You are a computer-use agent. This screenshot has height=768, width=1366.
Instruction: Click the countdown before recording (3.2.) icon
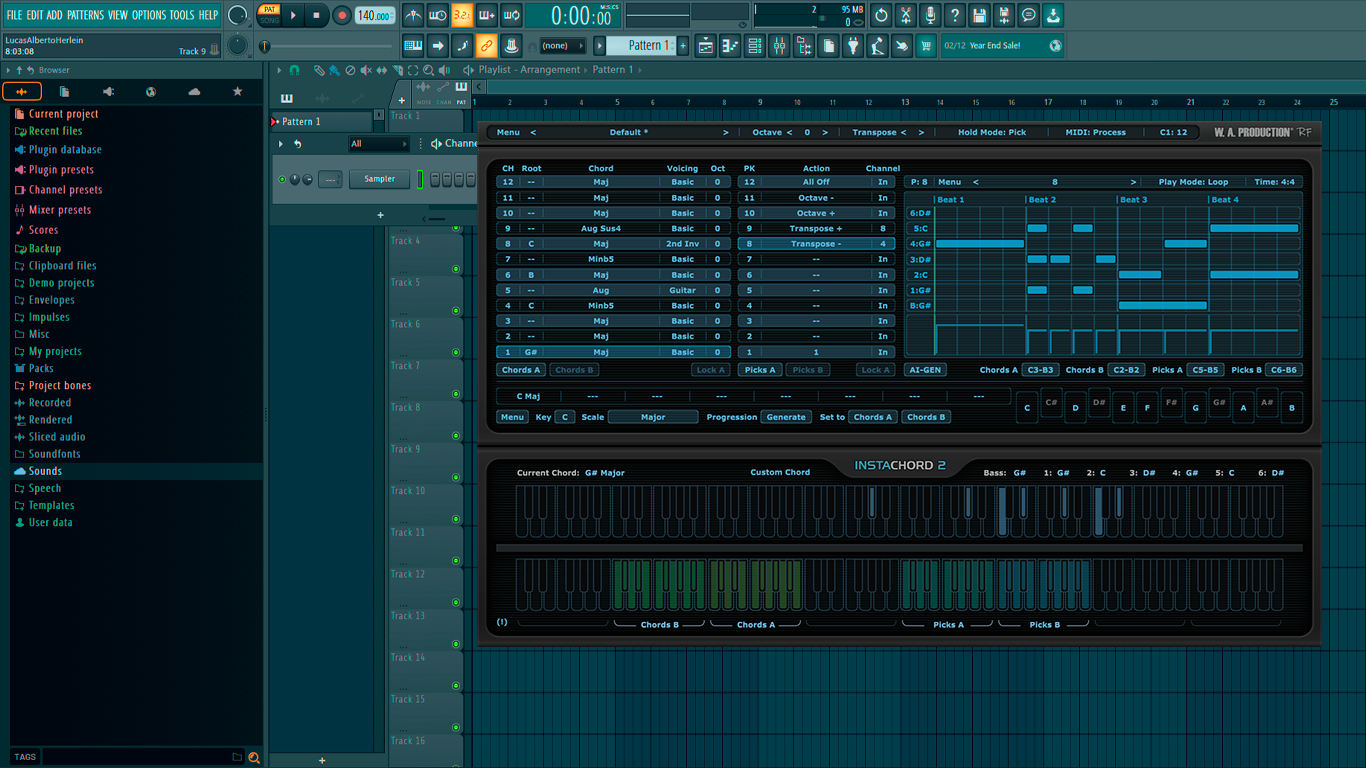point(462,16)
